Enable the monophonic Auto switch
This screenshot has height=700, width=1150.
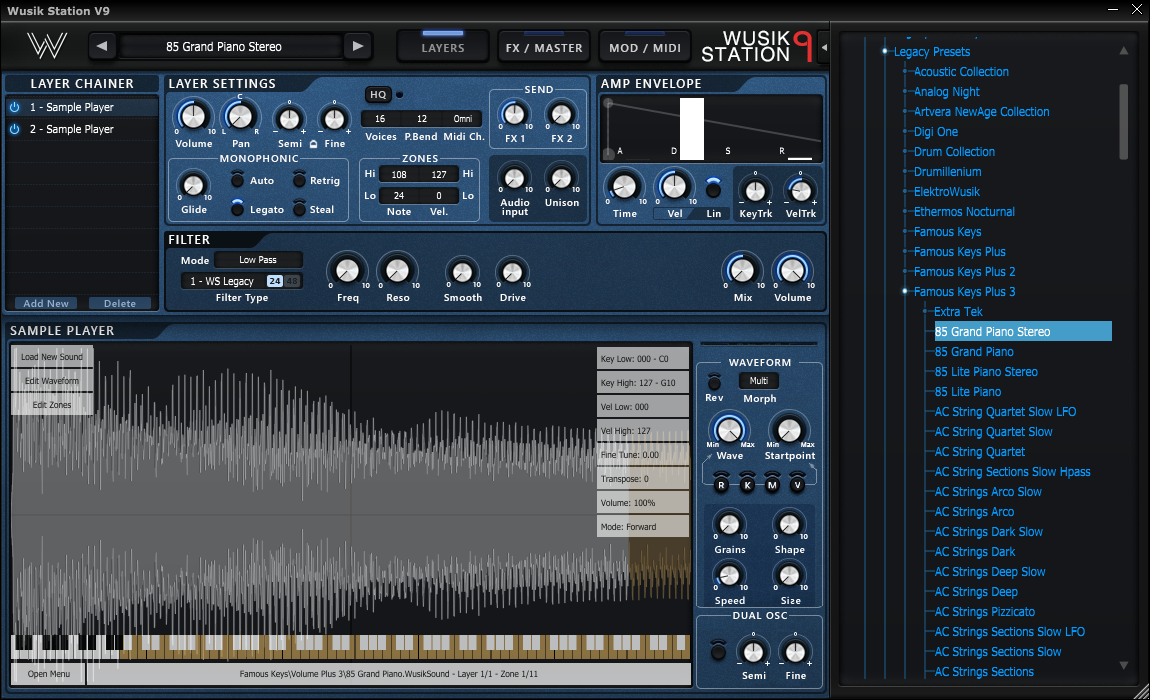pyautogui.click(x=238, y=180)
